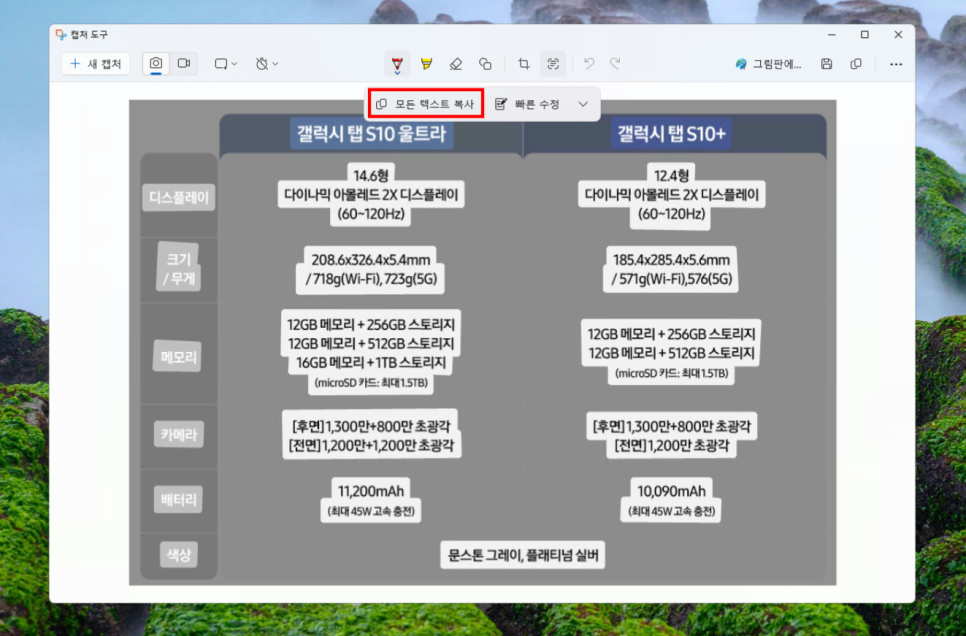Click the '색상' row label
966x636 pixels.
coord(179,555)
